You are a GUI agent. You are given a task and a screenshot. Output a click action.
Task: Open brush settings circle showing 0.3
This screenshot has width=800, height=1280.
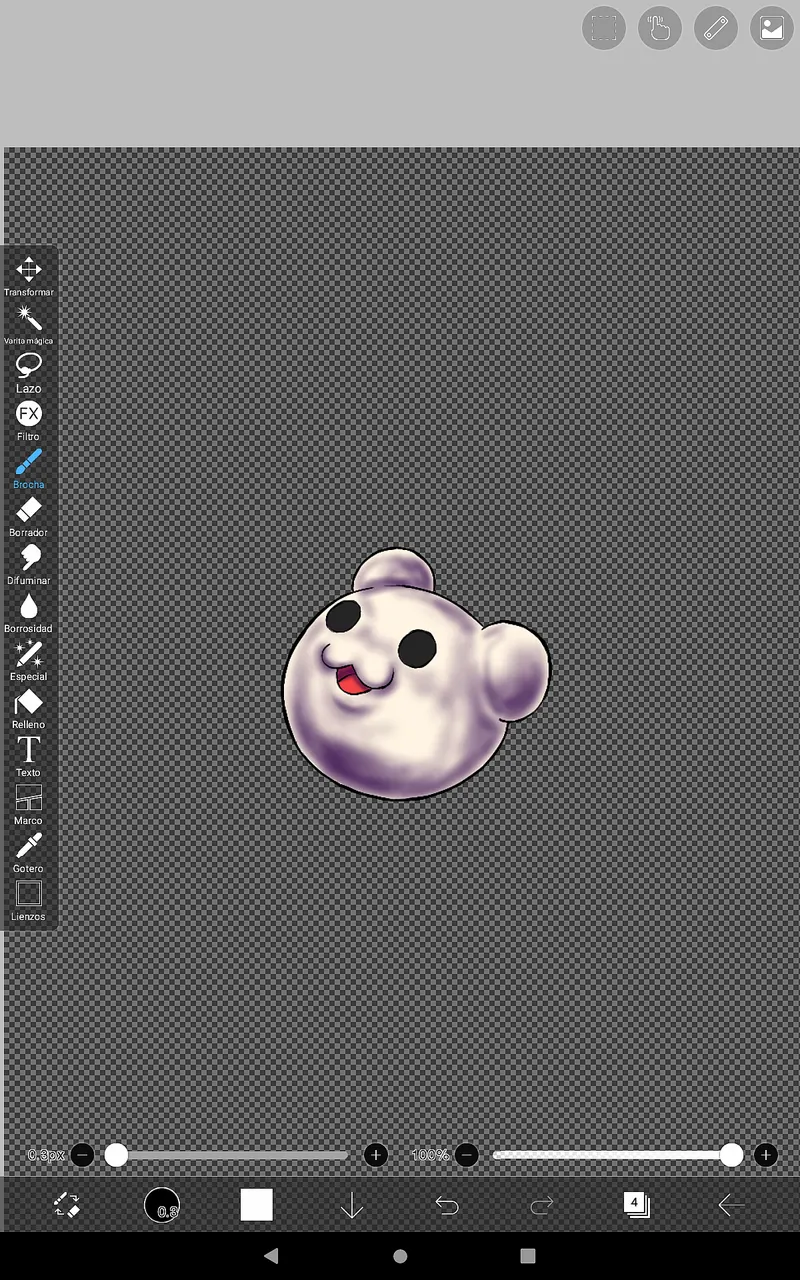coord(162,1205)
